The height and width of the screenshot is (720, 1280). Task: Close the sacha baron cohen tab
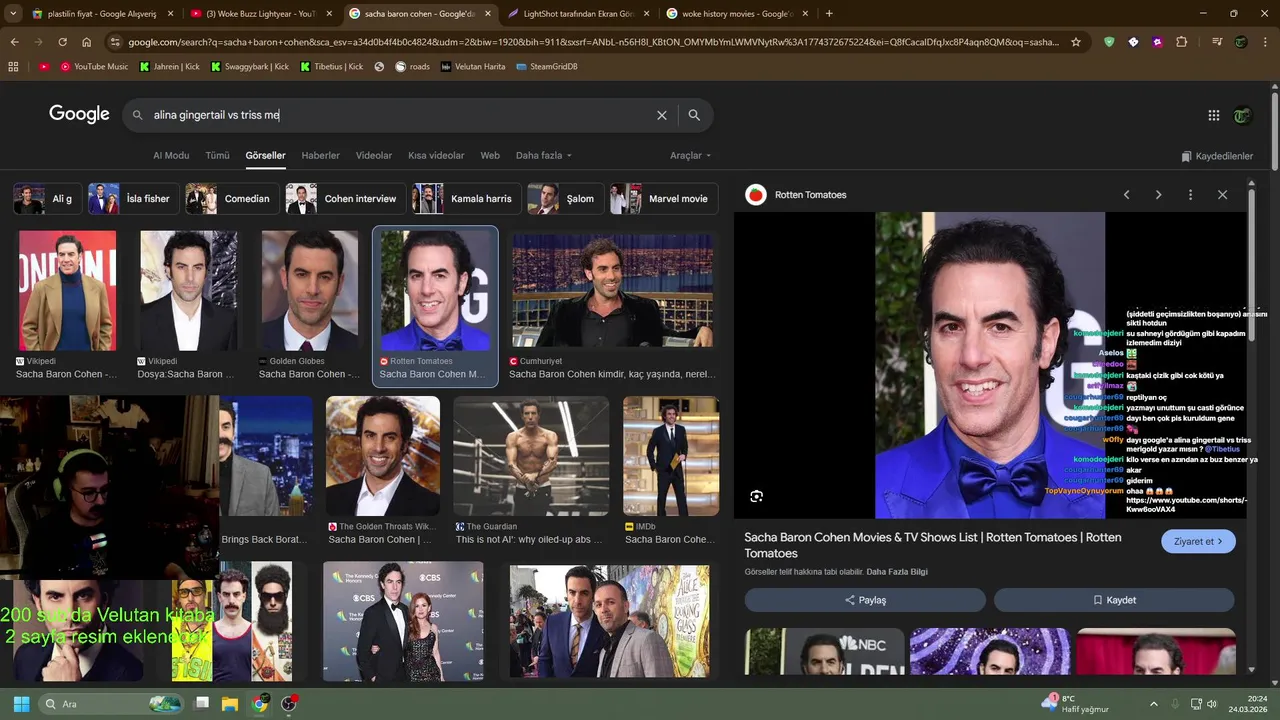click(487, 14)
